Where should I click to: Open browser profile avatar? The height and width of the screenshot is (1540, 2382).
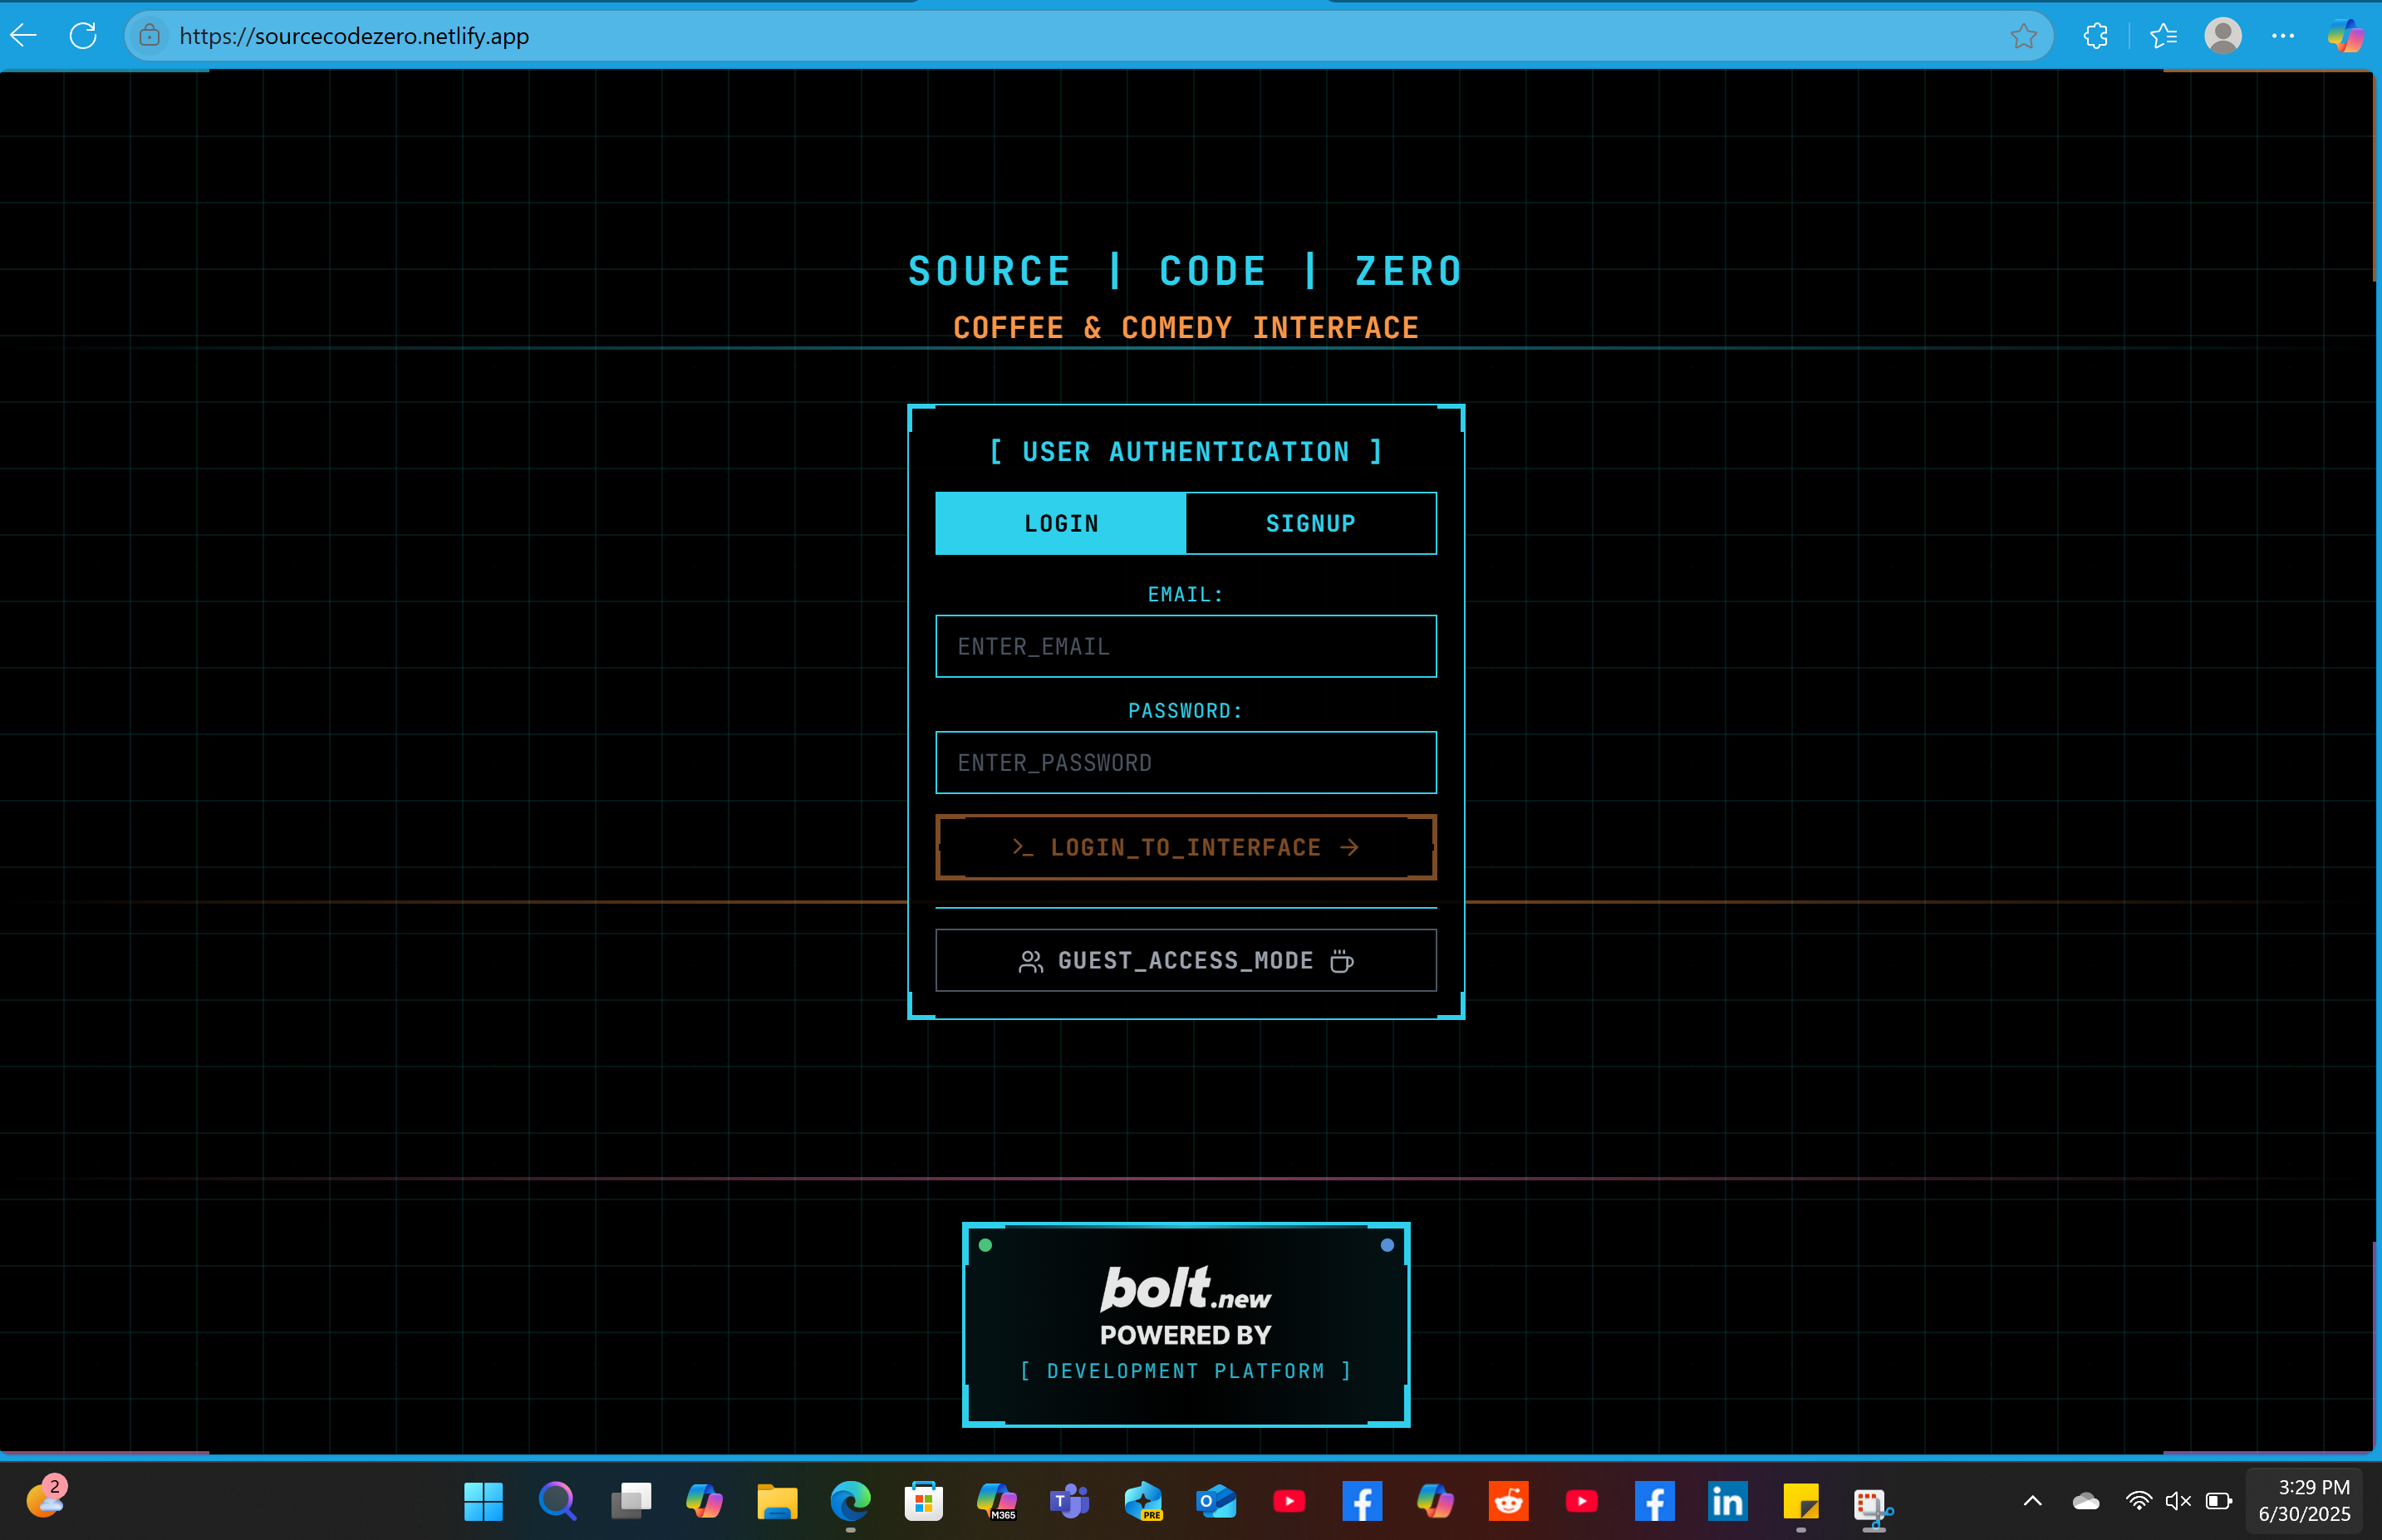(2222, 36)
